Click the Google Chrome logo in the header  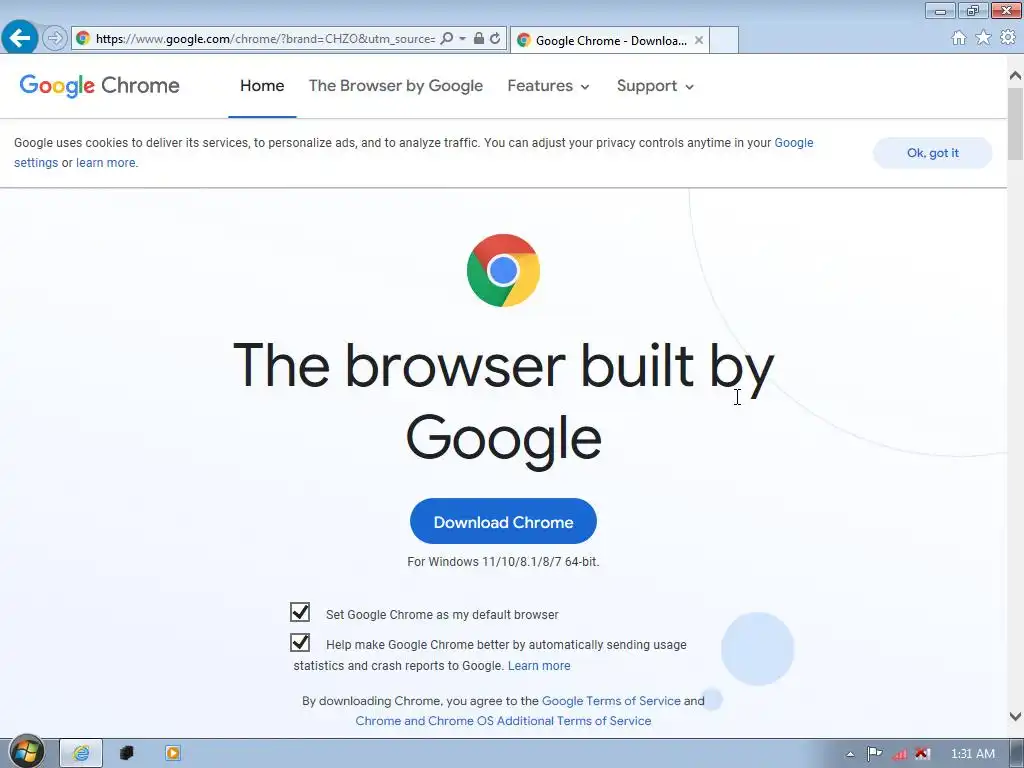(99, 86)
